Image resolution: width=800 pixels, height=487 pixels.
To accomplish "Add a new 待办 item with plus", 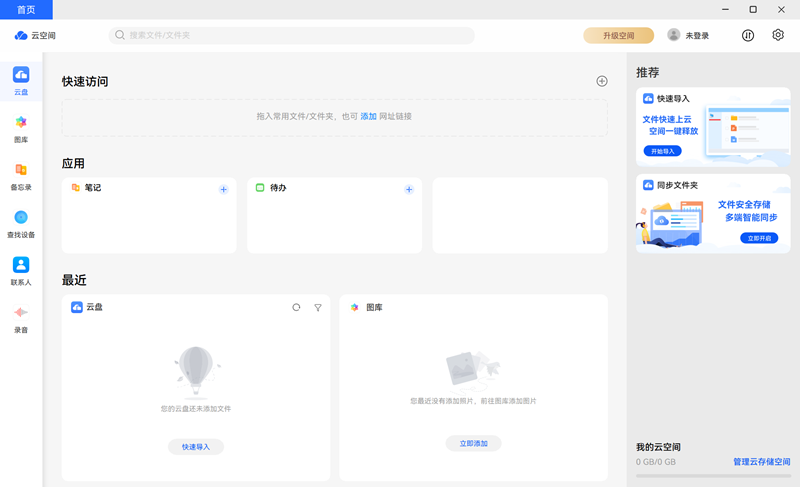I will tap(409, 189).
